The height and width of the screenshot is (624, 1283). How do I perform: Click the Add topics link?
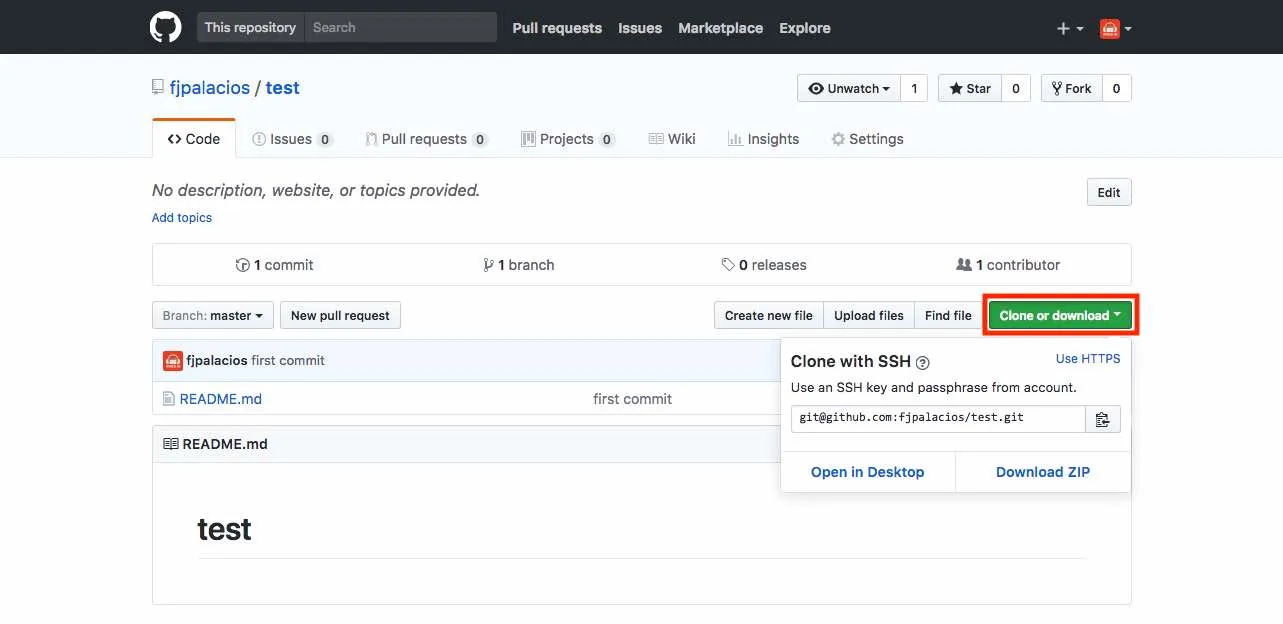182,217
